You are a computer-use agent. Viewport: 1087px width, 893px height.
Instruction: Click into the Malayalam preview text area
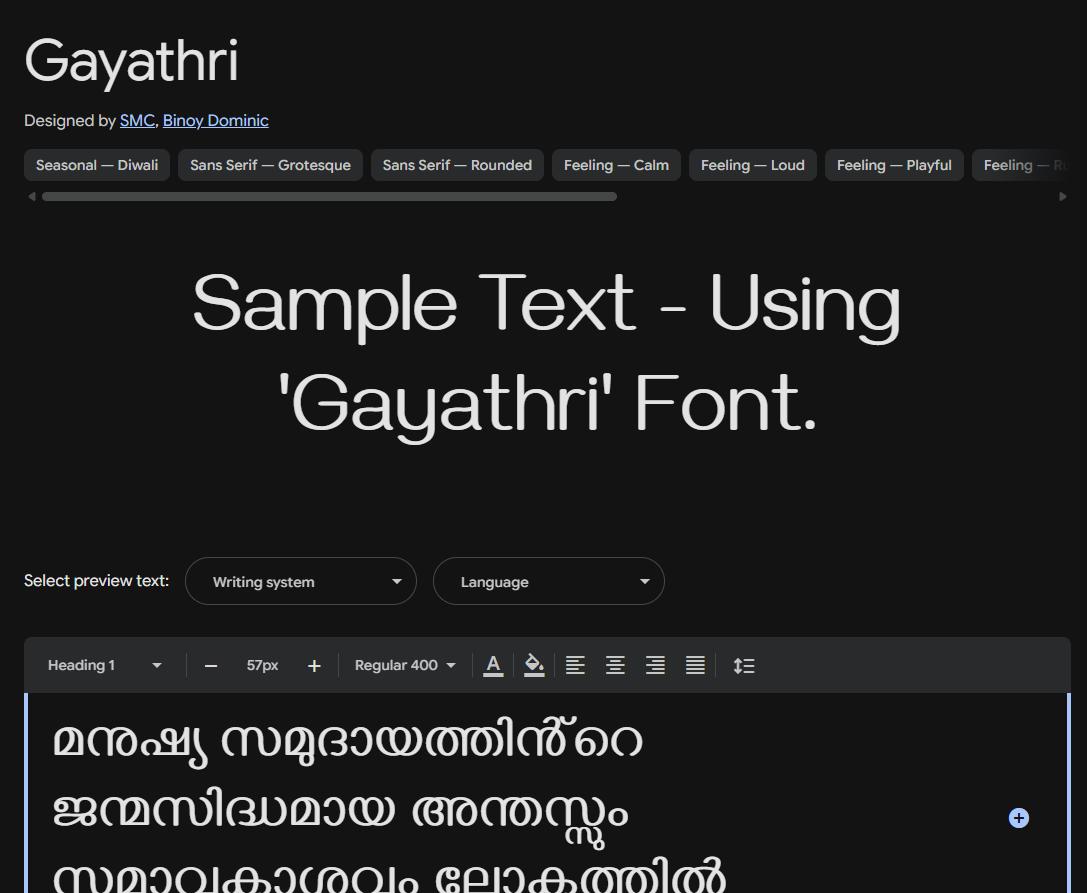548,793
